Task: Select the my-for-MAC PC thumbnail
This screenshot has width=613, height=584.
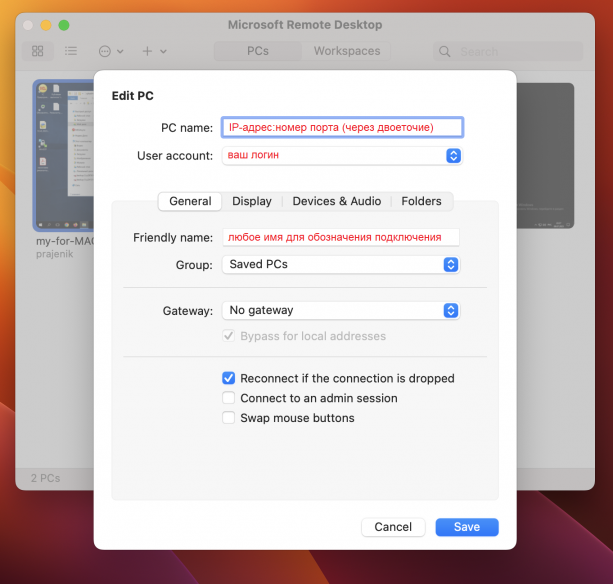Action: 64,156
